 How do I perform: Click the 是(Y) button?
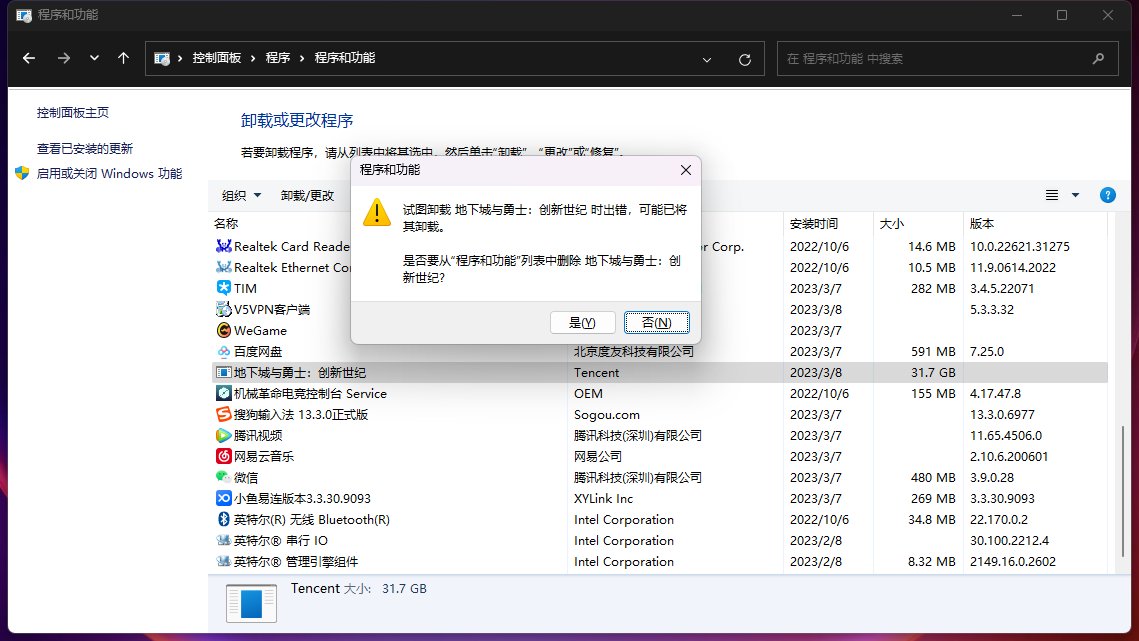pos(583,322)
